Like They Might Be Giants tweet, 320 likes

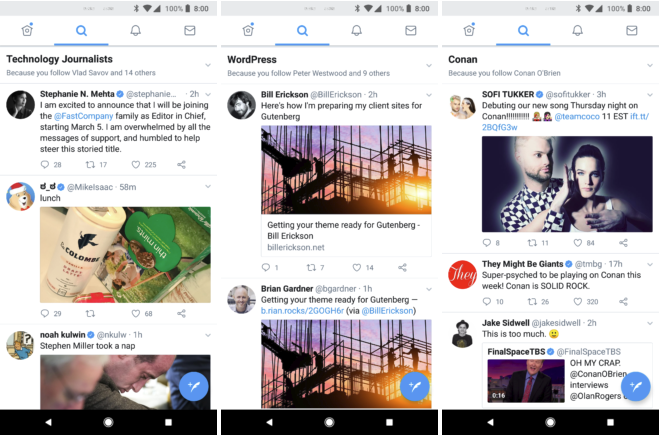[577, 301]
